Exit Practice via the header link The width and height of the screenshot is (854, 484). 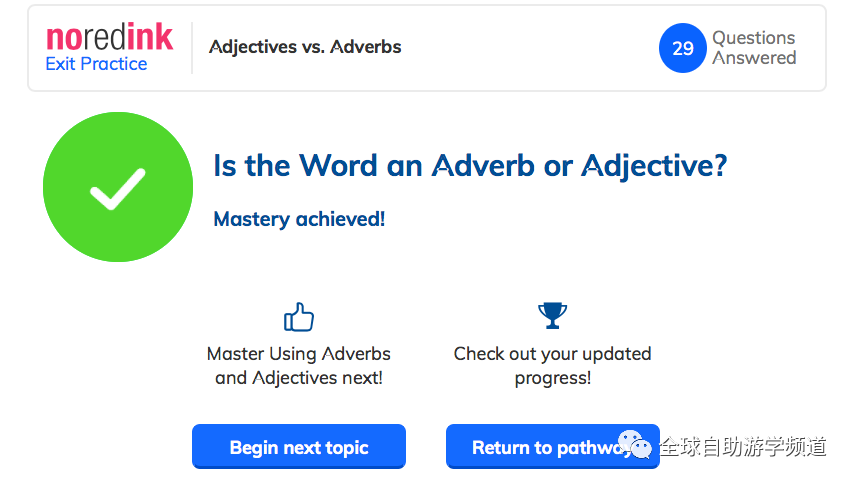(96, 64)
